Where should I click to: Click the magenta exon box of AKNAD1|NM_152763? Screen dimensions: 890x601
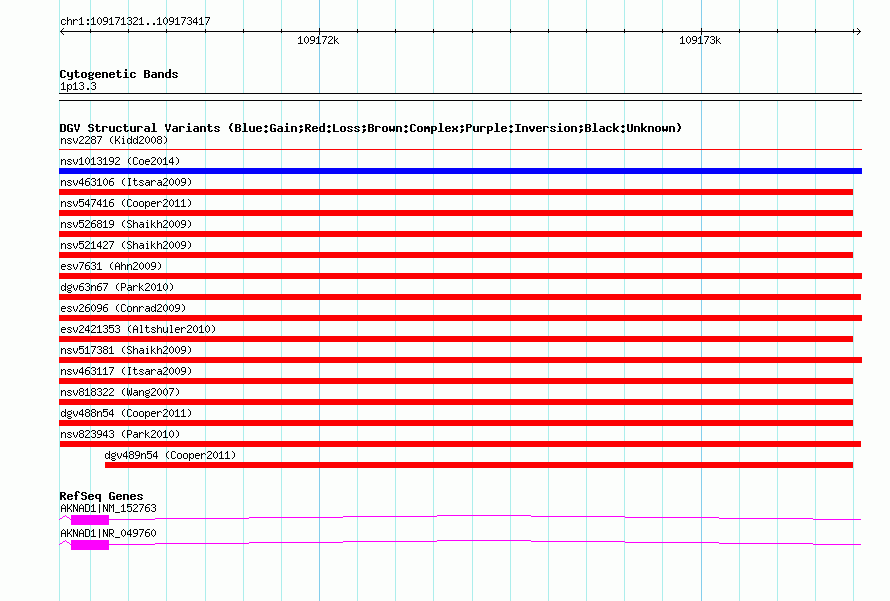(89, 519)
